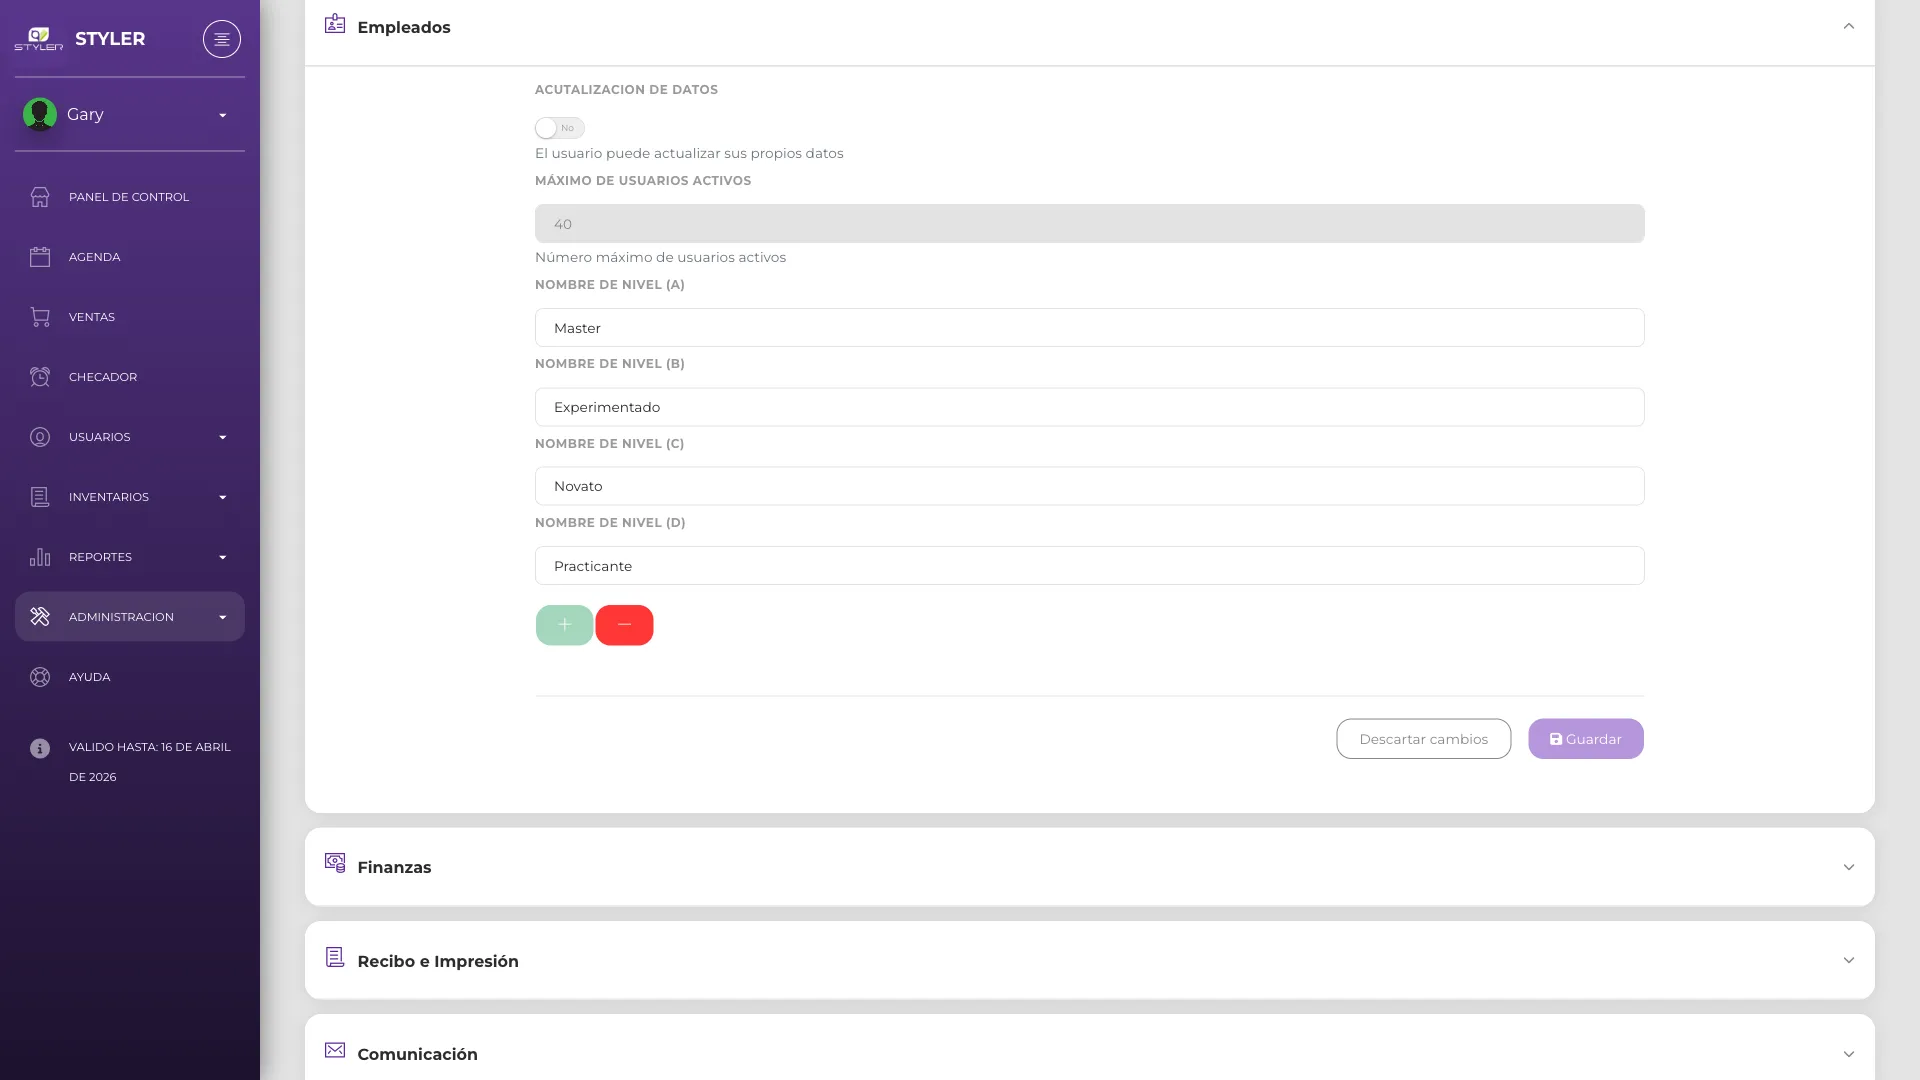Expand the Comunicación section chevron
Viewport: 1920px width, 1080px height.
(x=1849, y=1054)
